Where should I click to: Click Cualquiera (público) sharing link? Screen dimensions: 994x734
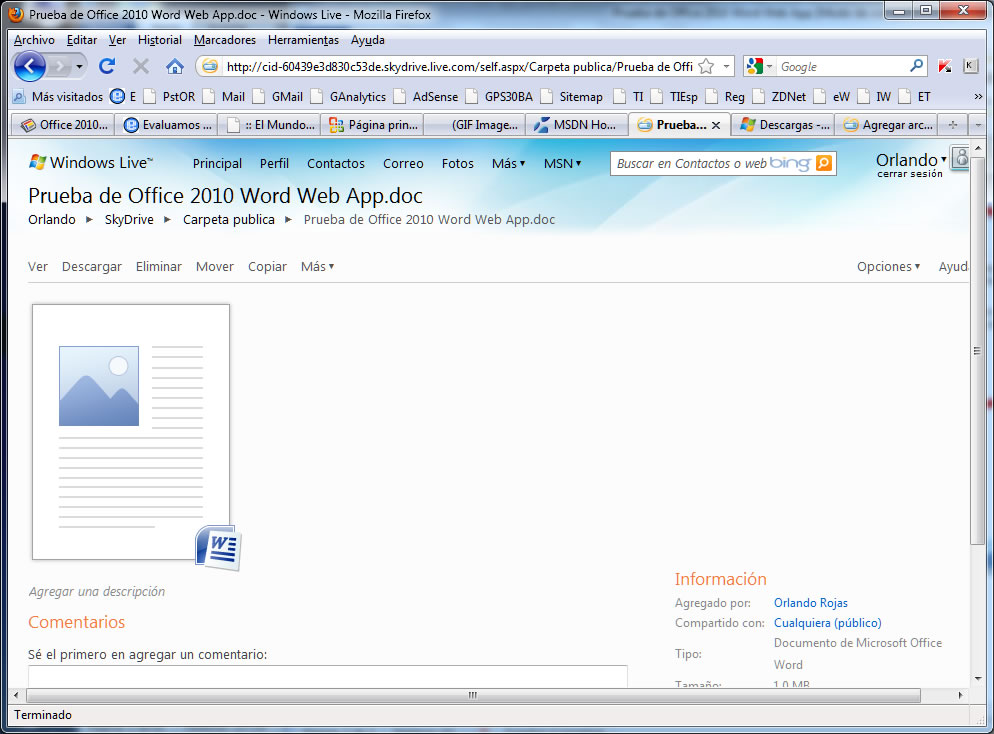click(827, 623)
